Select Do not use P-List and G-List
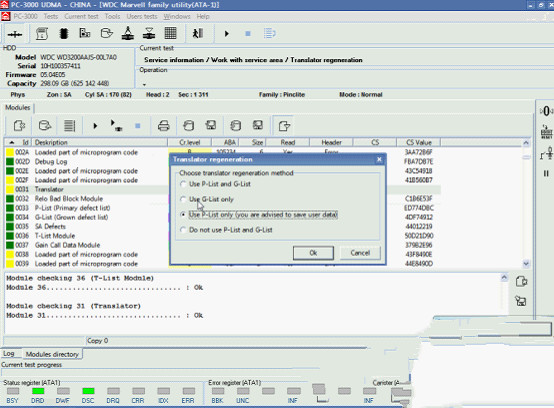Viewport: 554px width, 408px height. tap(226, 230)
